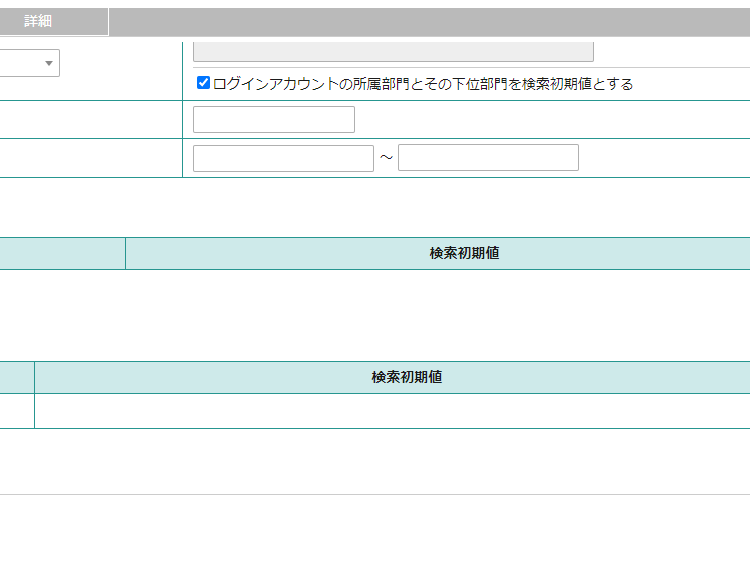This screenshot has height=578, width=750.
Task: Click the narrow header cell left of lower 検索初期値
Action: (16, 377)
